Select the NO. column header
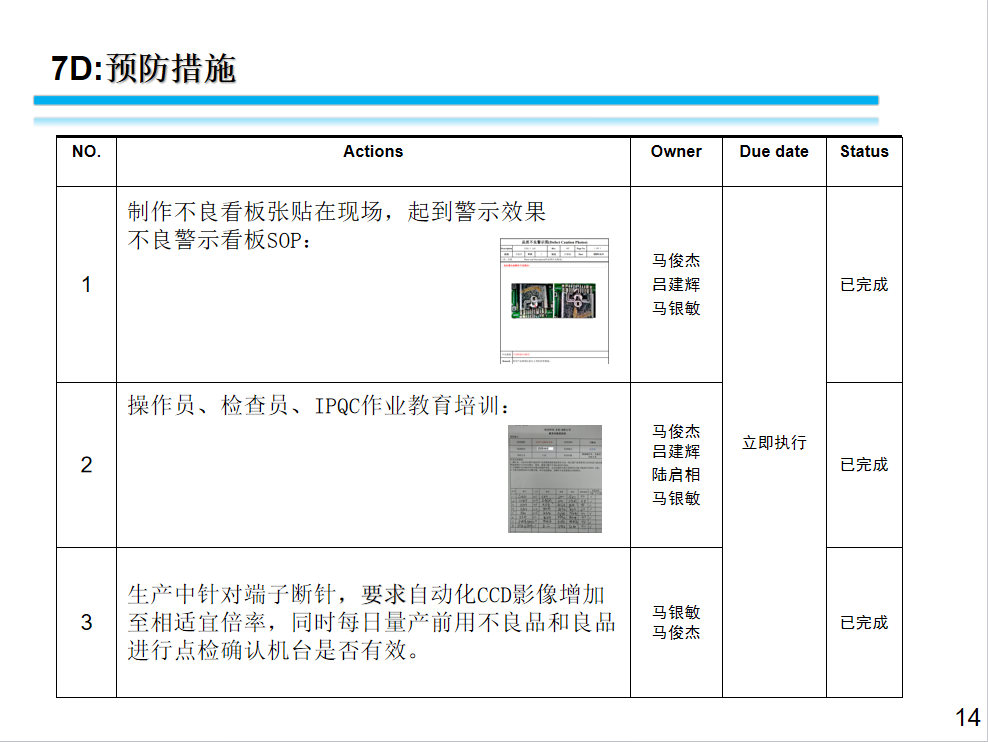 (x=86, y=152)
